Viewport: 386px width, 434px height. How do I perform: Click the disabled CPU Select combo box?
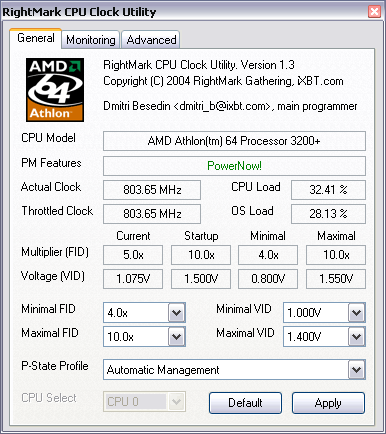pos(144,401)
